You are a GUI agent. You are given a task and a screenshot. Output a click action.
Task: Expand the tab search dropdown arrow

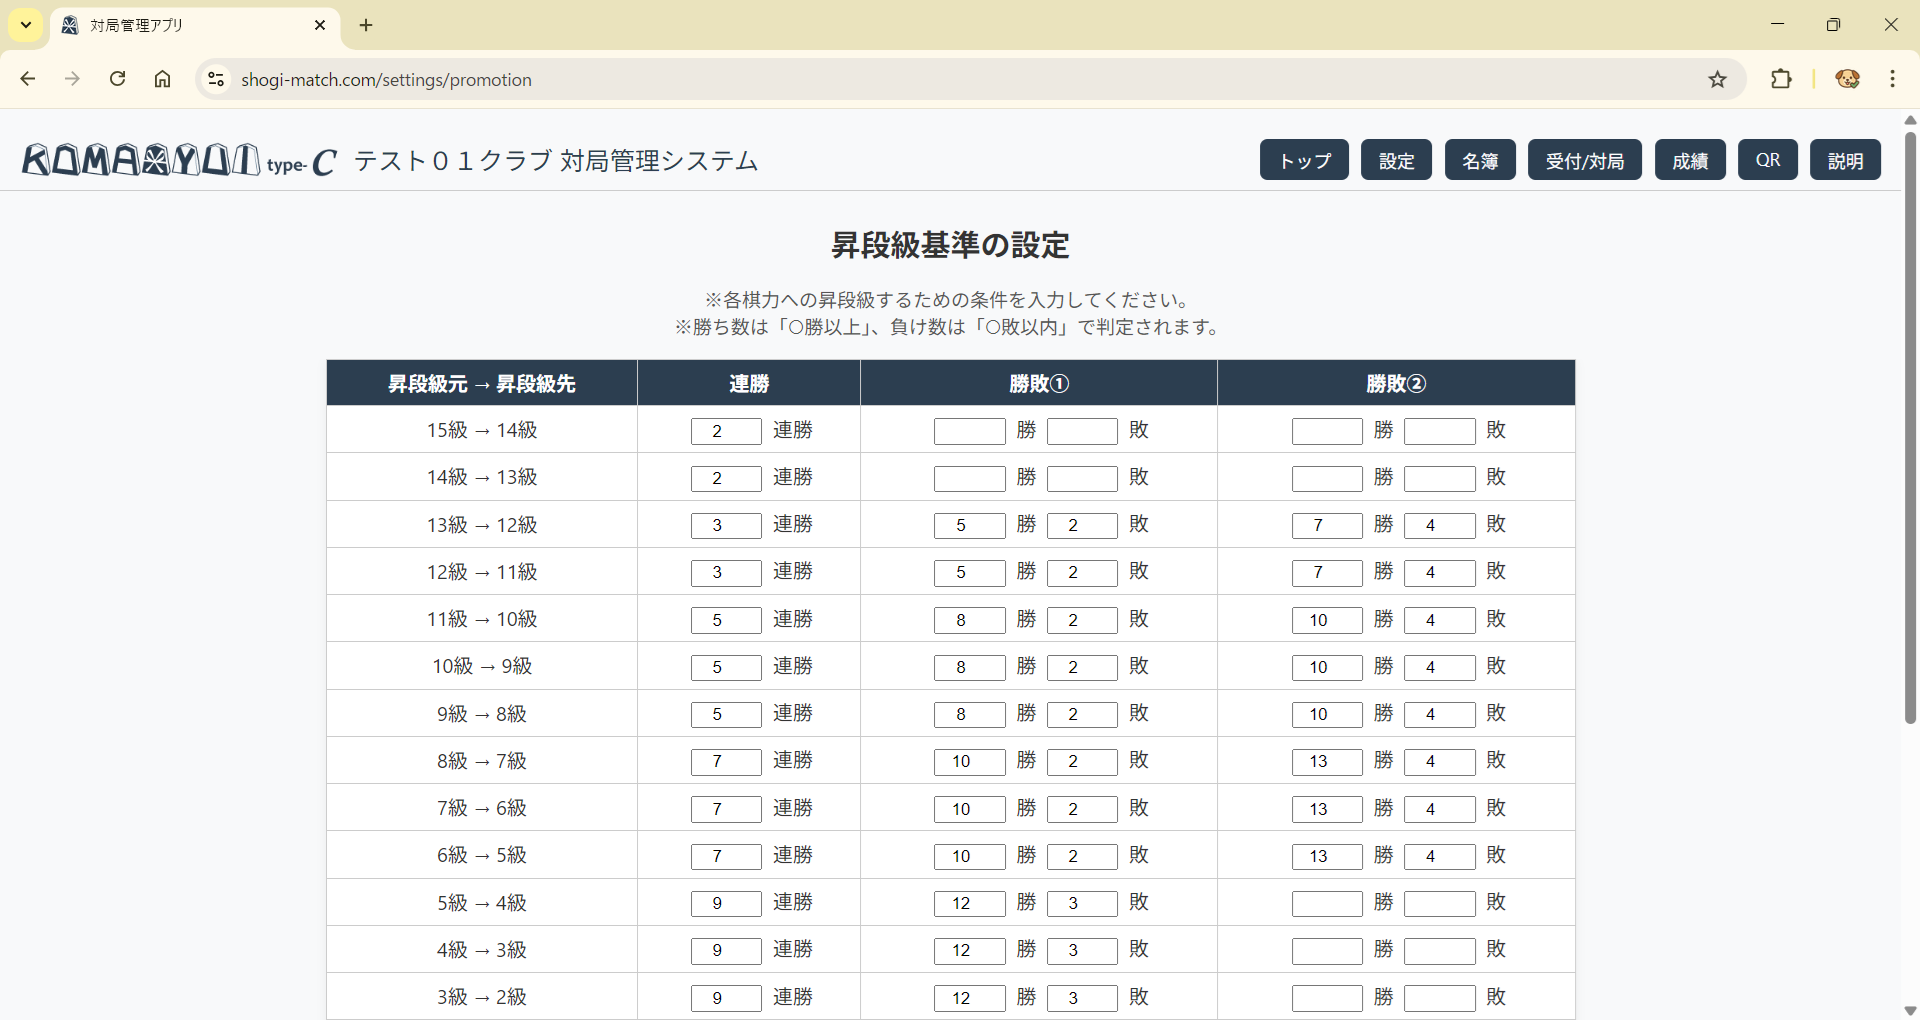coord(26,25)
